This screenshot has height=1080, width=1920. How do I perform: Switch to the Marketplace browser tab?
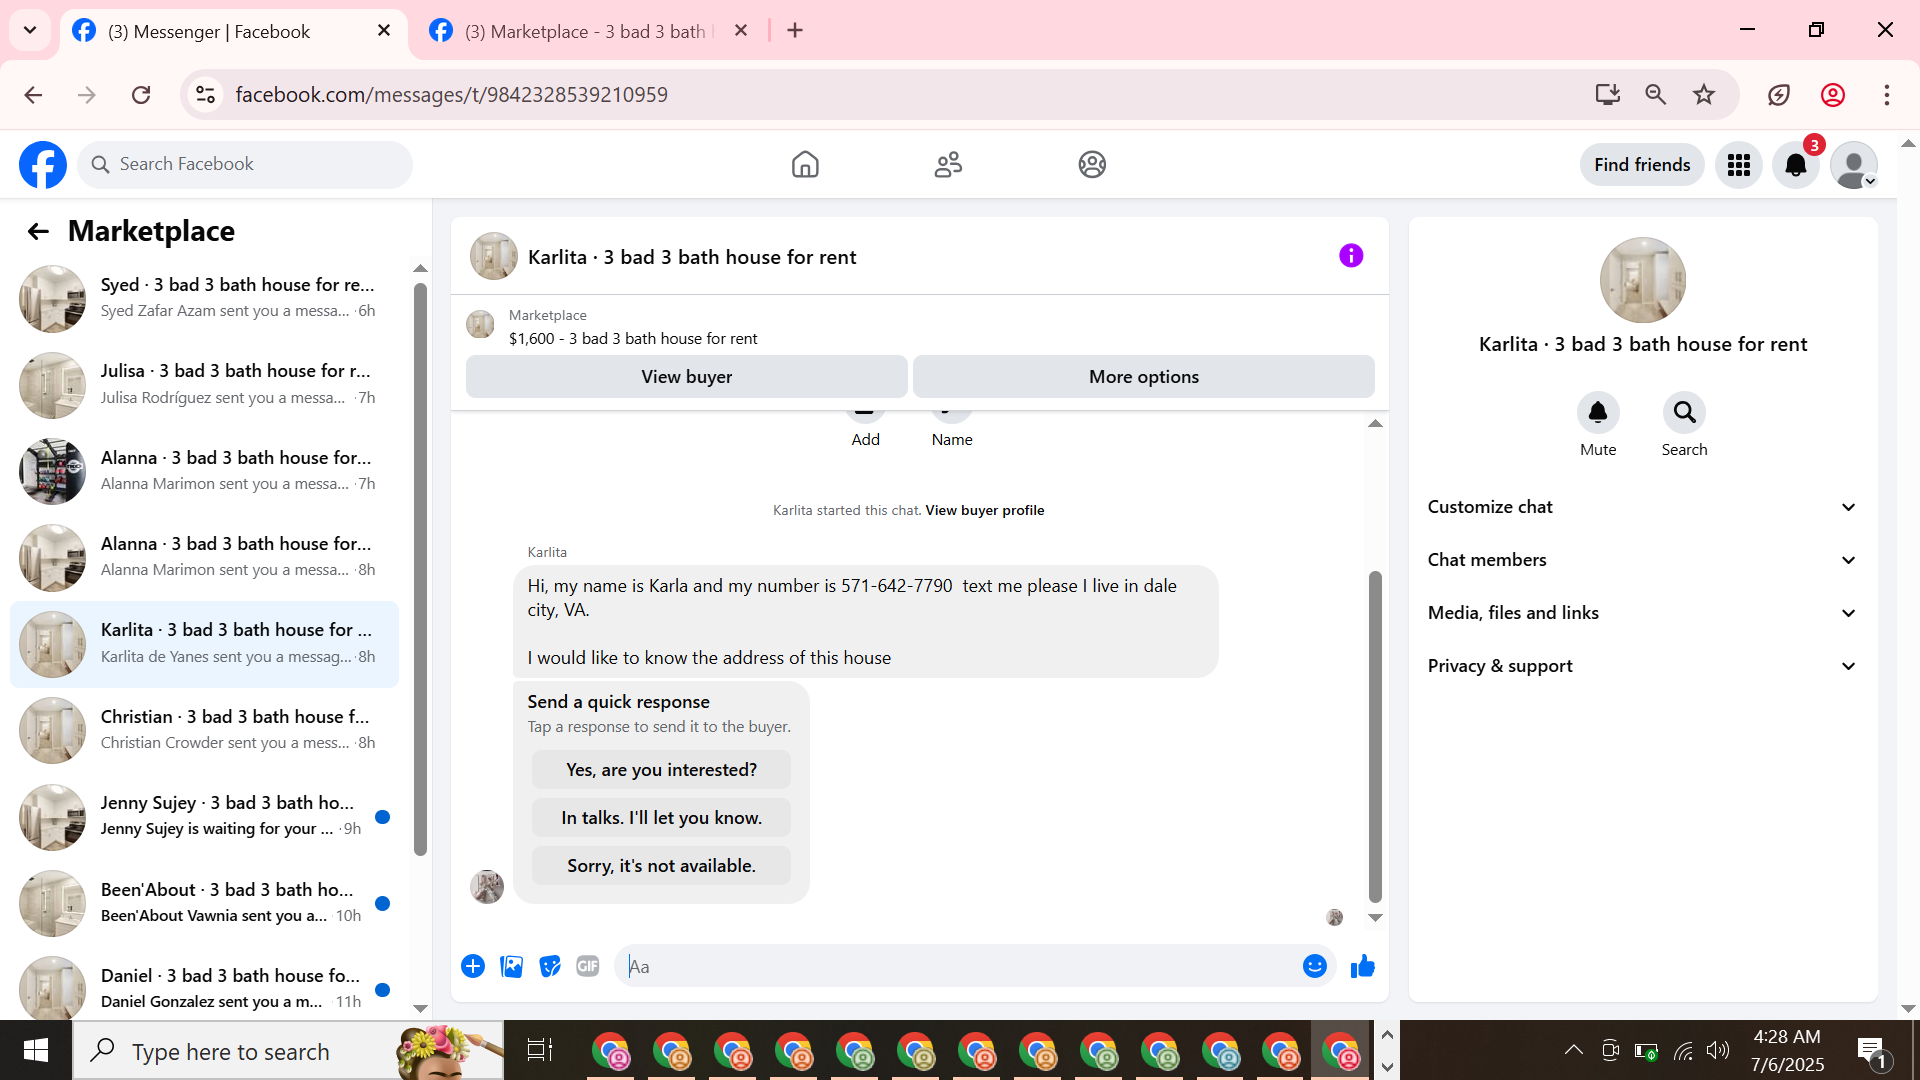tap(590, 32)
